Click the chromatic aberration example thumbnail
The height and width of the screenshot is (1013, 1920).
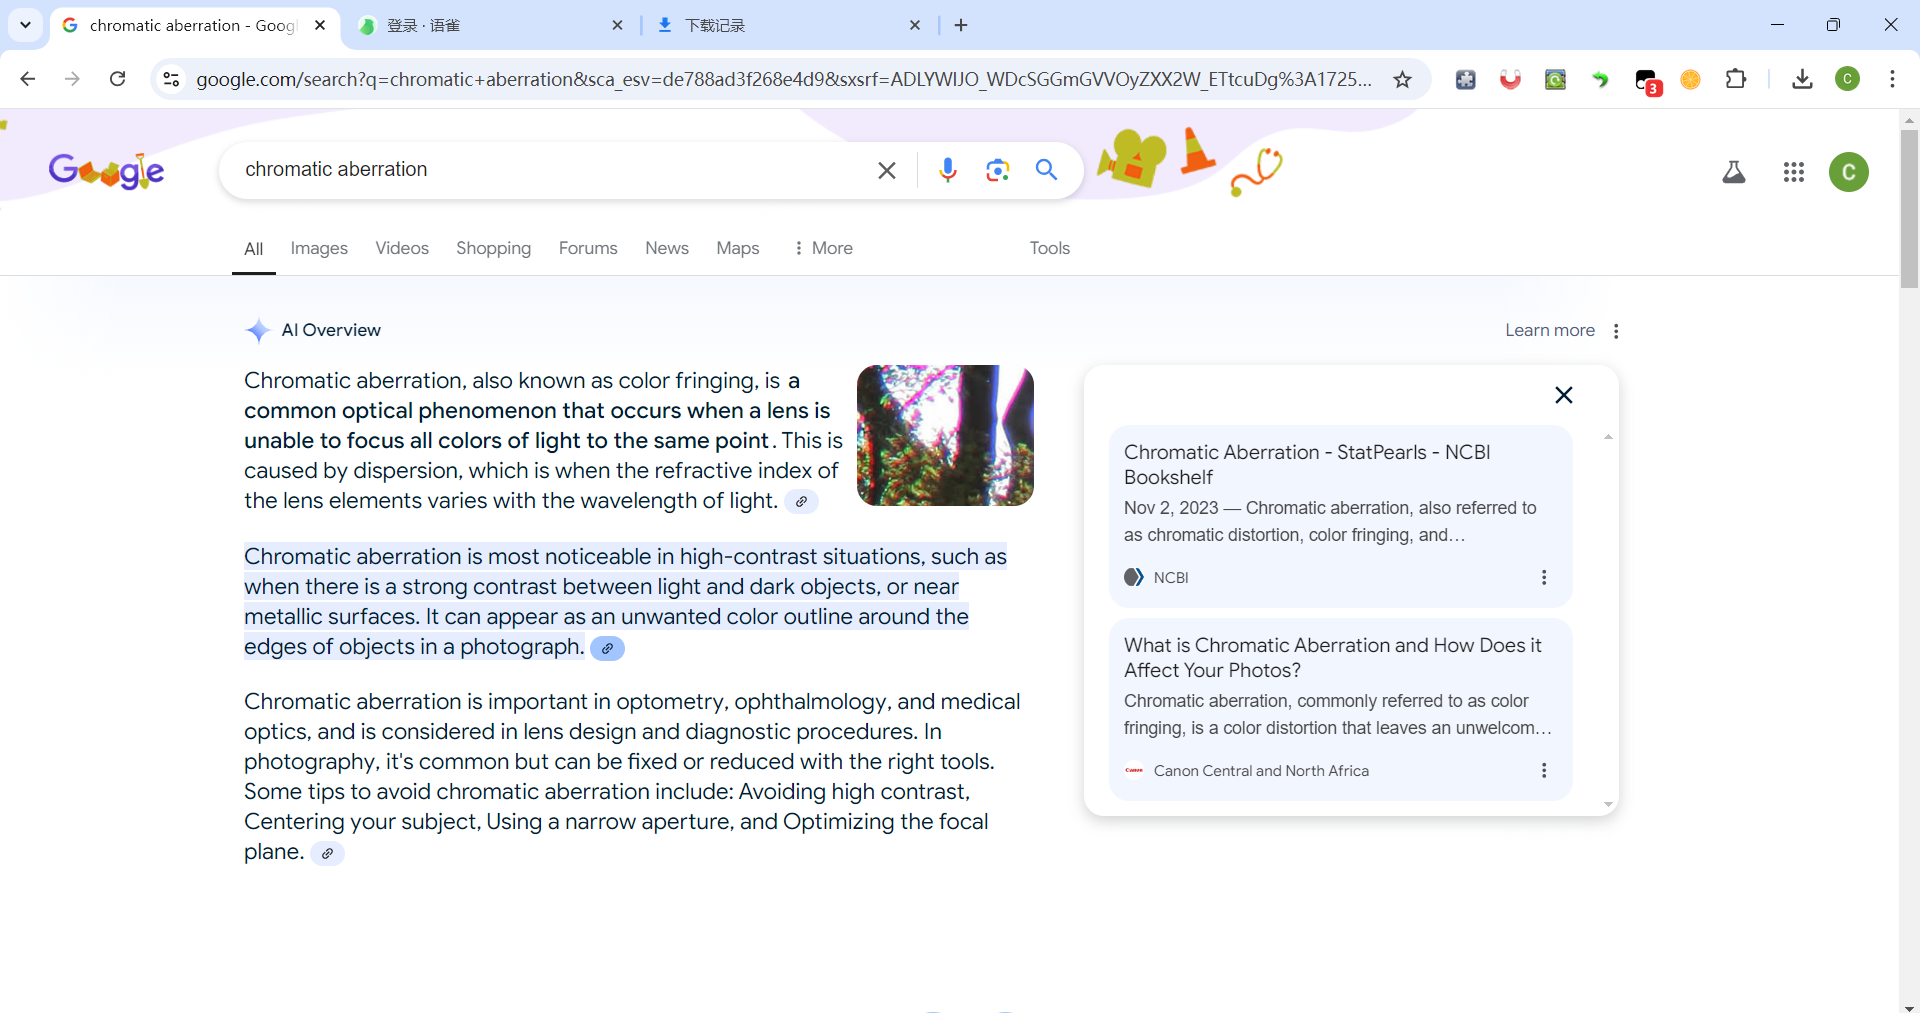(x=945, y=435)
